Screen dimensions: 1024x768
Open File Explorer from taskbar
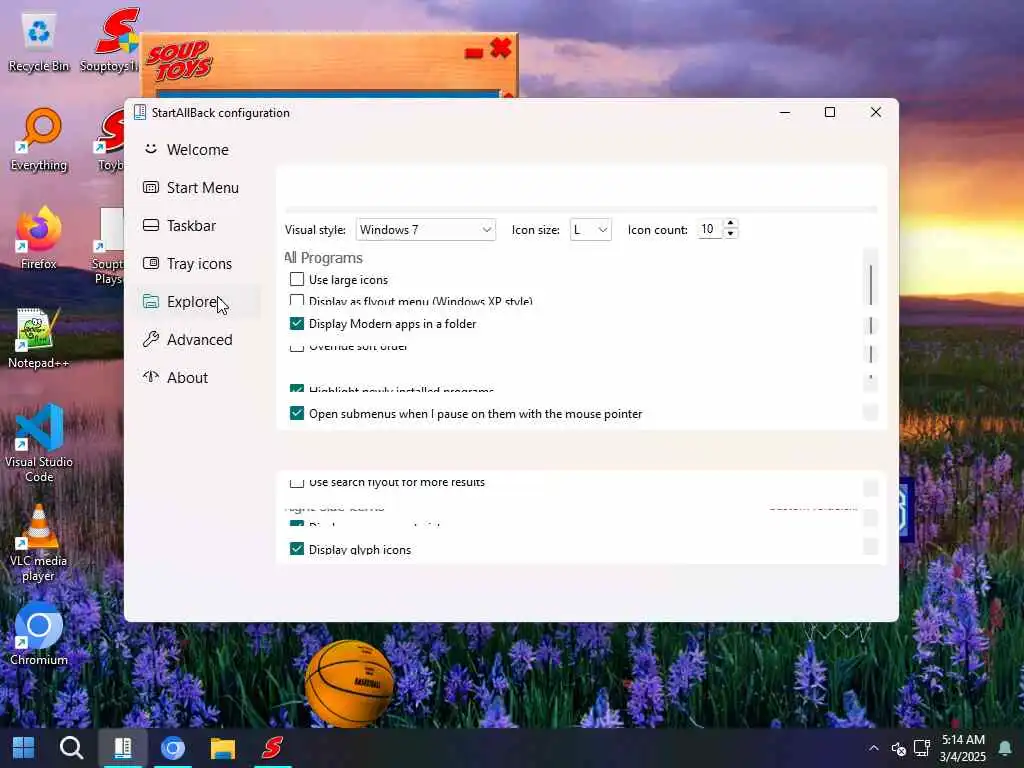(x=223, y=748)
